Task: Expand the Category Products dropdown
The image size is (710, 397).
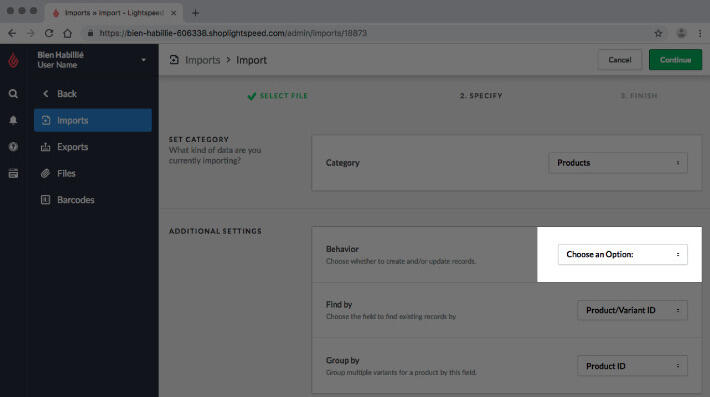Action: click(618, 163)
